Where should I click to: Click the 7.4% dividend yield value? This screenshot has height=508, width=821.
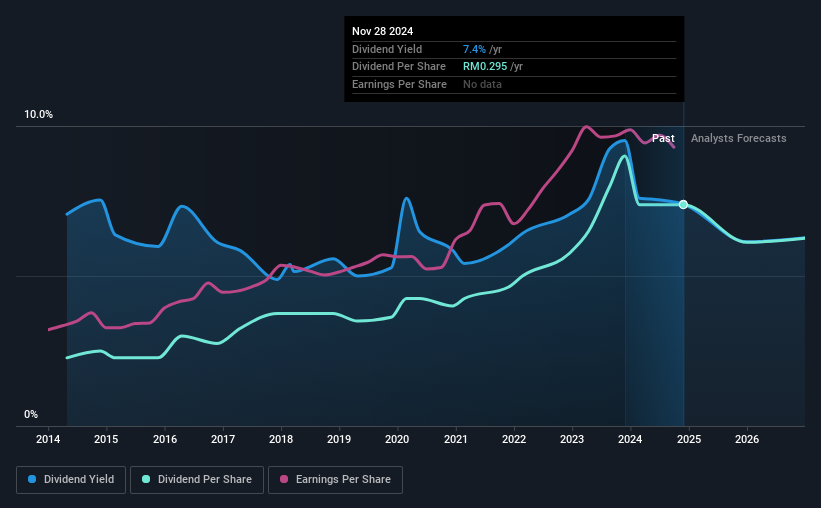click(x=474, y=49)
